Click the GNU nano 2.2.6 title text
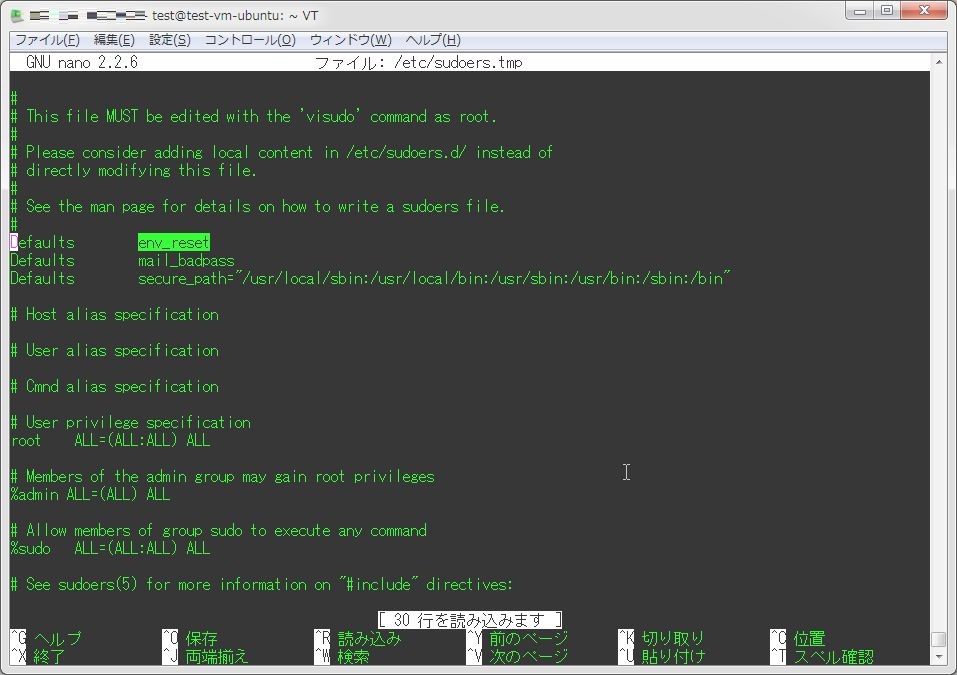 (x=82, y=62)
